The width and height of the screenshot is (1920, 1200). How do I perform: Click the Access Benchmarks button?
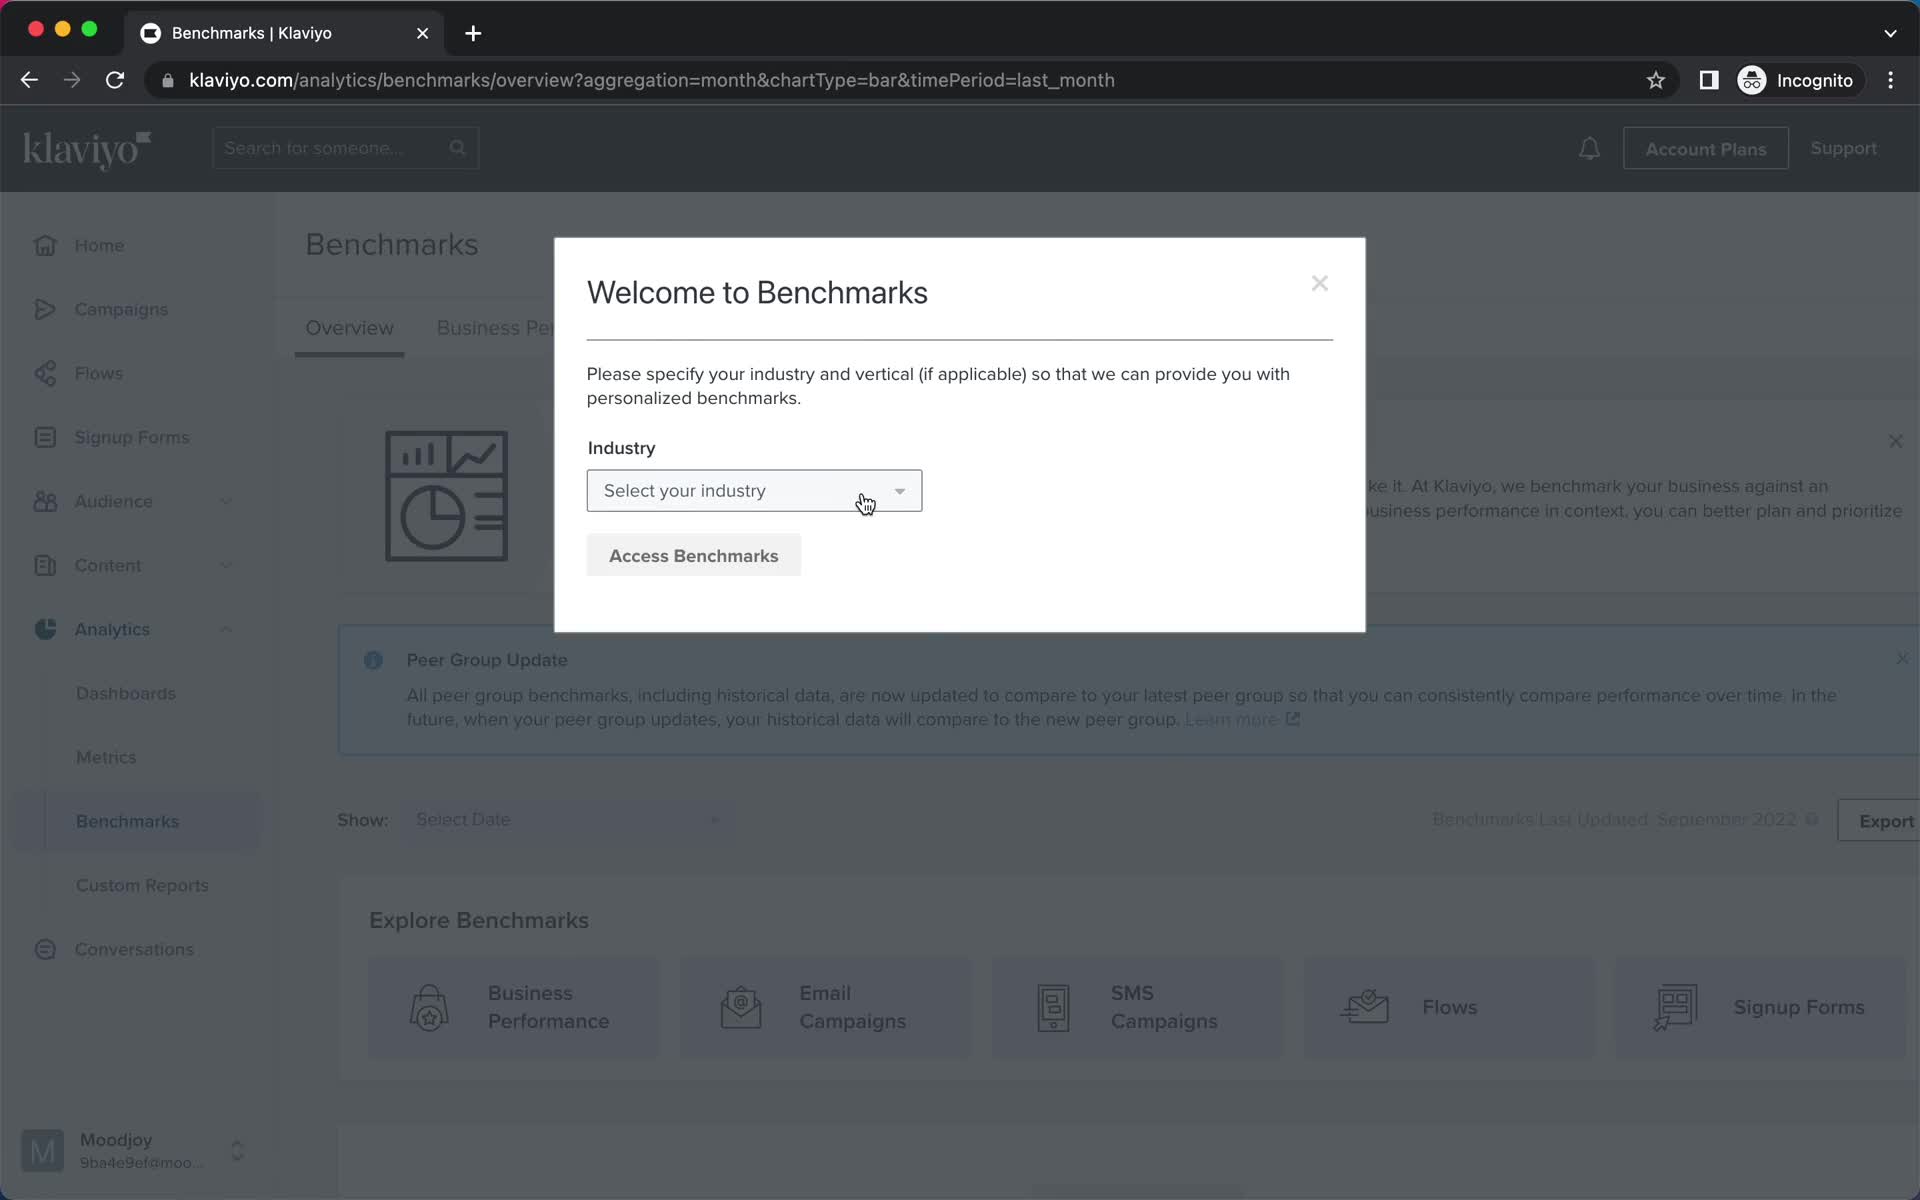(693, 556)
